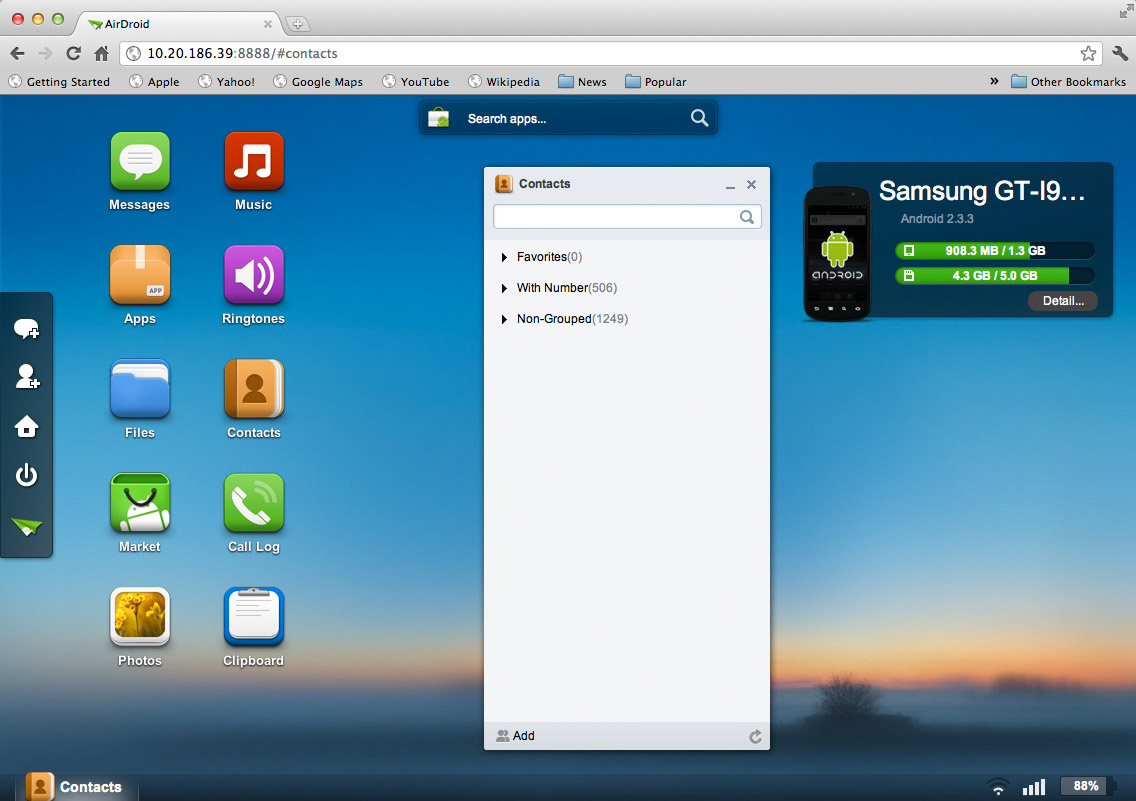The image size is (1136, 801).
Task: Open the Apps manager icon
Action: tap(140, 276)
